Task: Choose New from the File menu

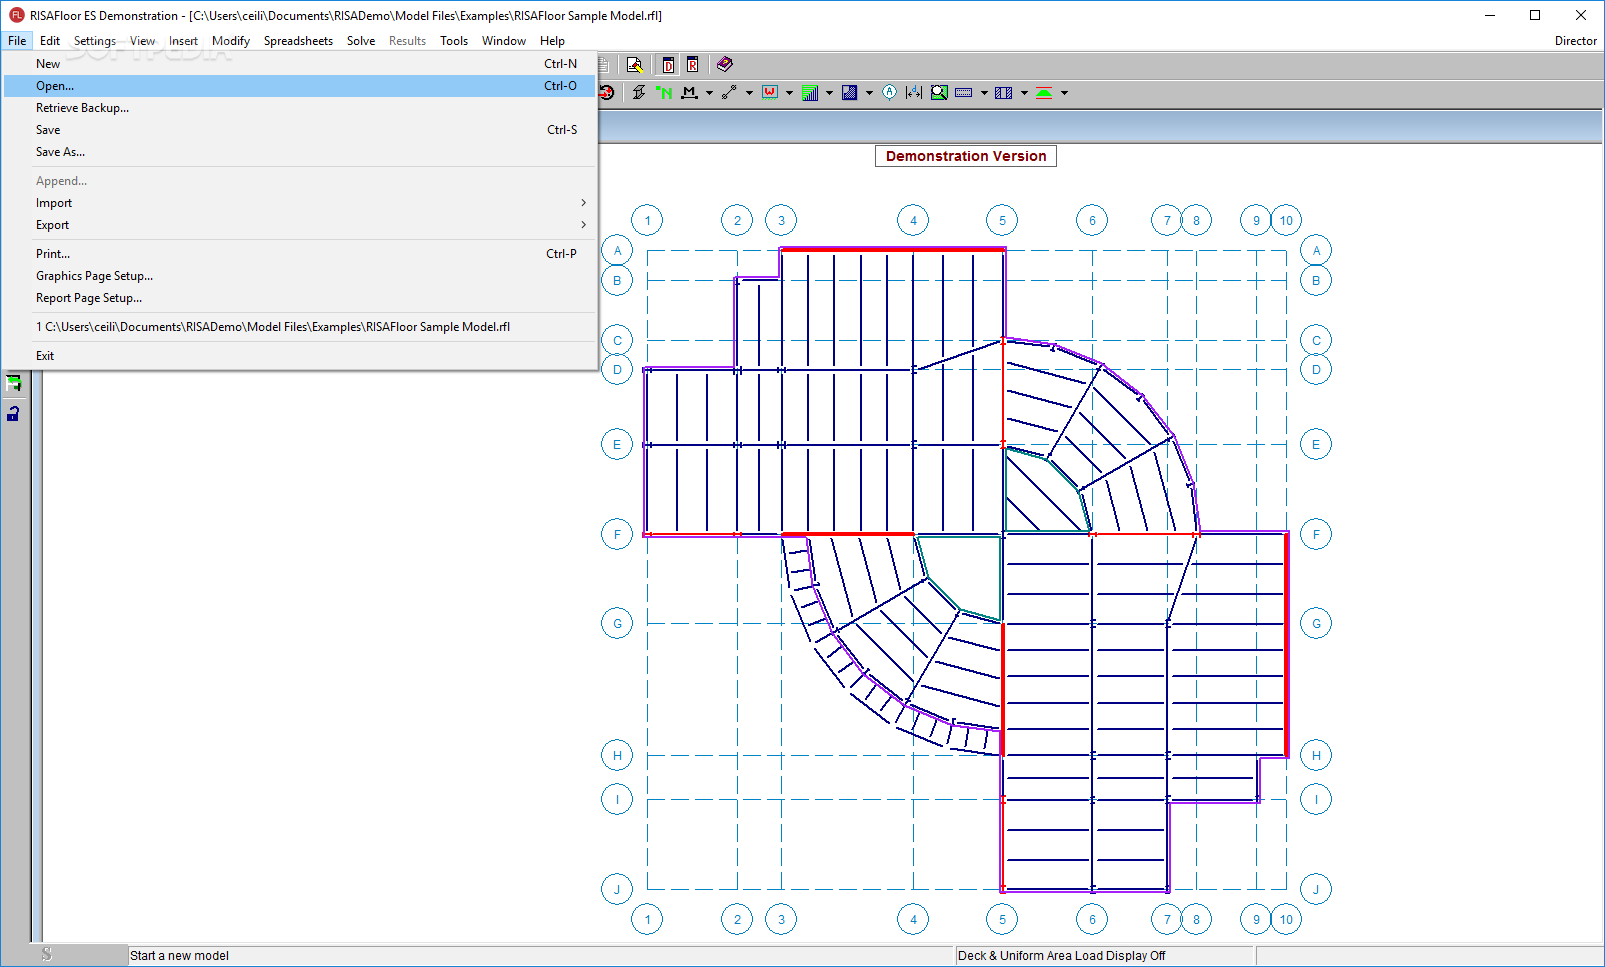Action: pos(300,64)
